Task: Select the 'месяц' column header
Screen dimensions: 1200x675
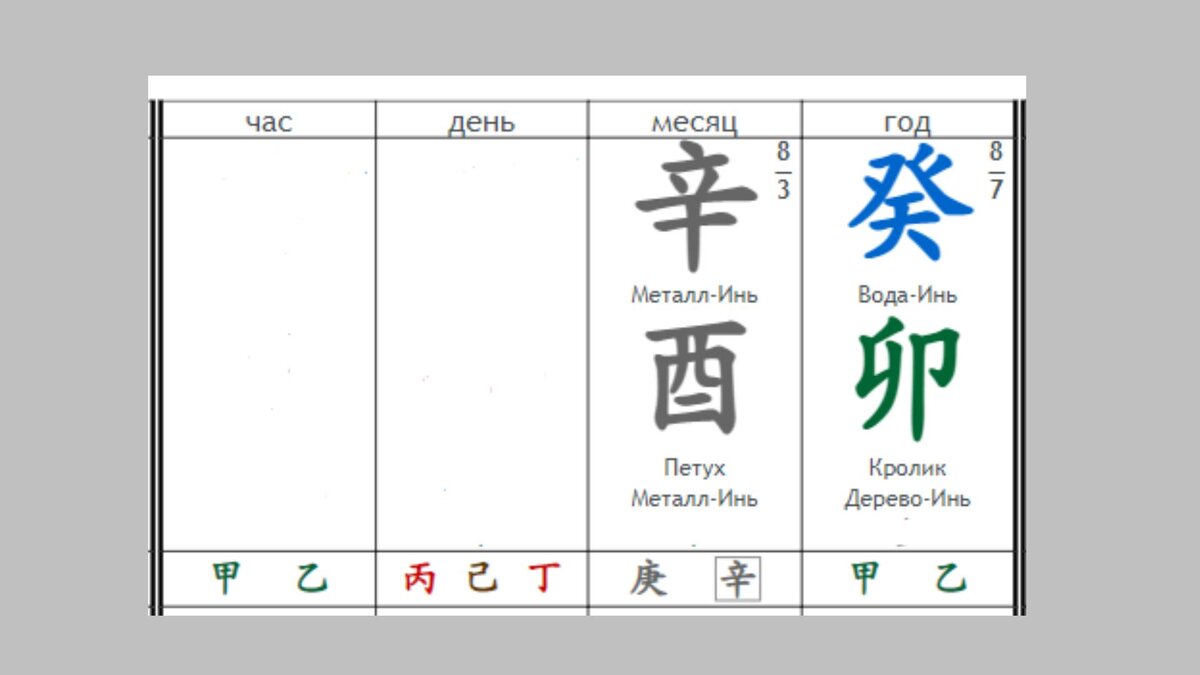Action: pyautogui.click(x=694, y=122)
